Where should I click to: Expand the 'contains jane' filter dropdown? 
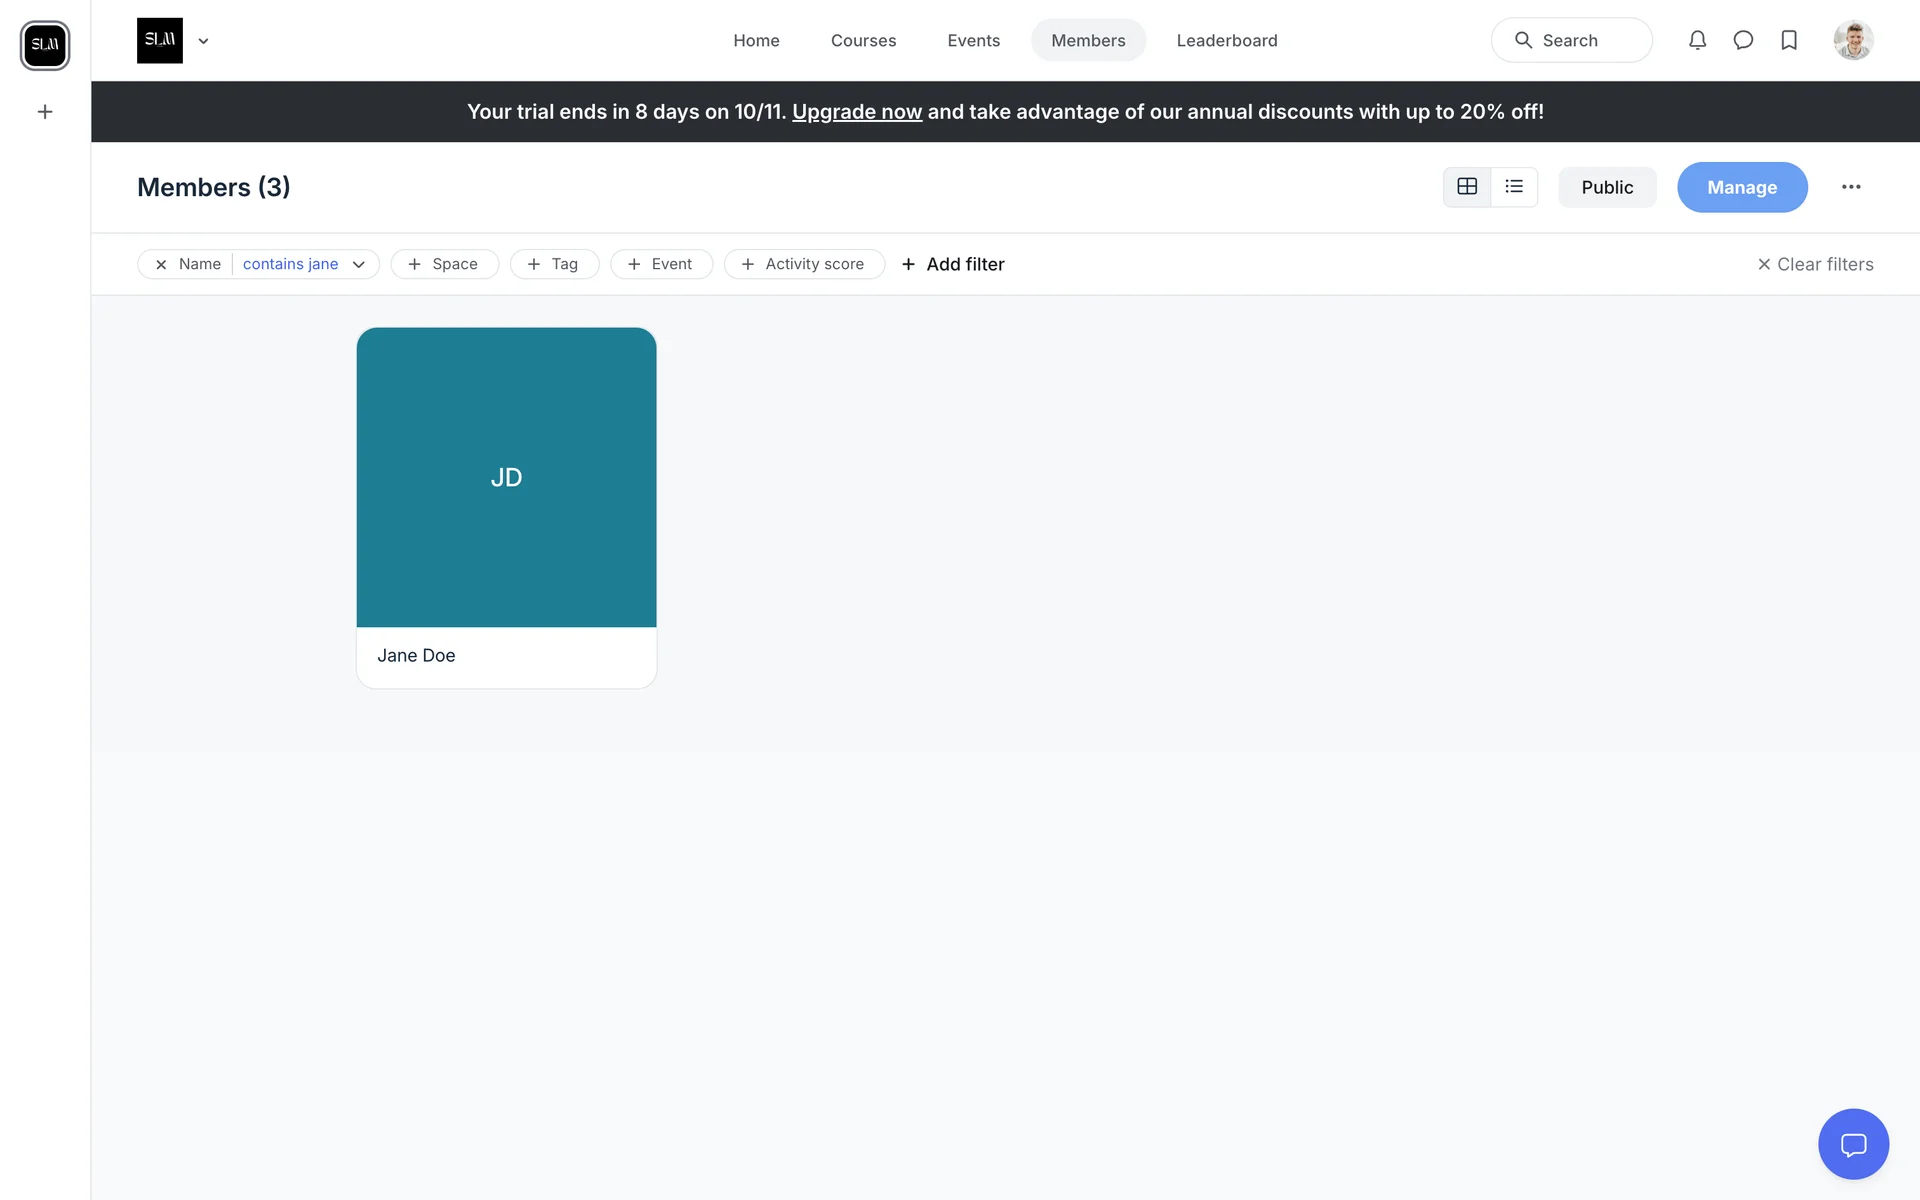[x=358, y=264]
